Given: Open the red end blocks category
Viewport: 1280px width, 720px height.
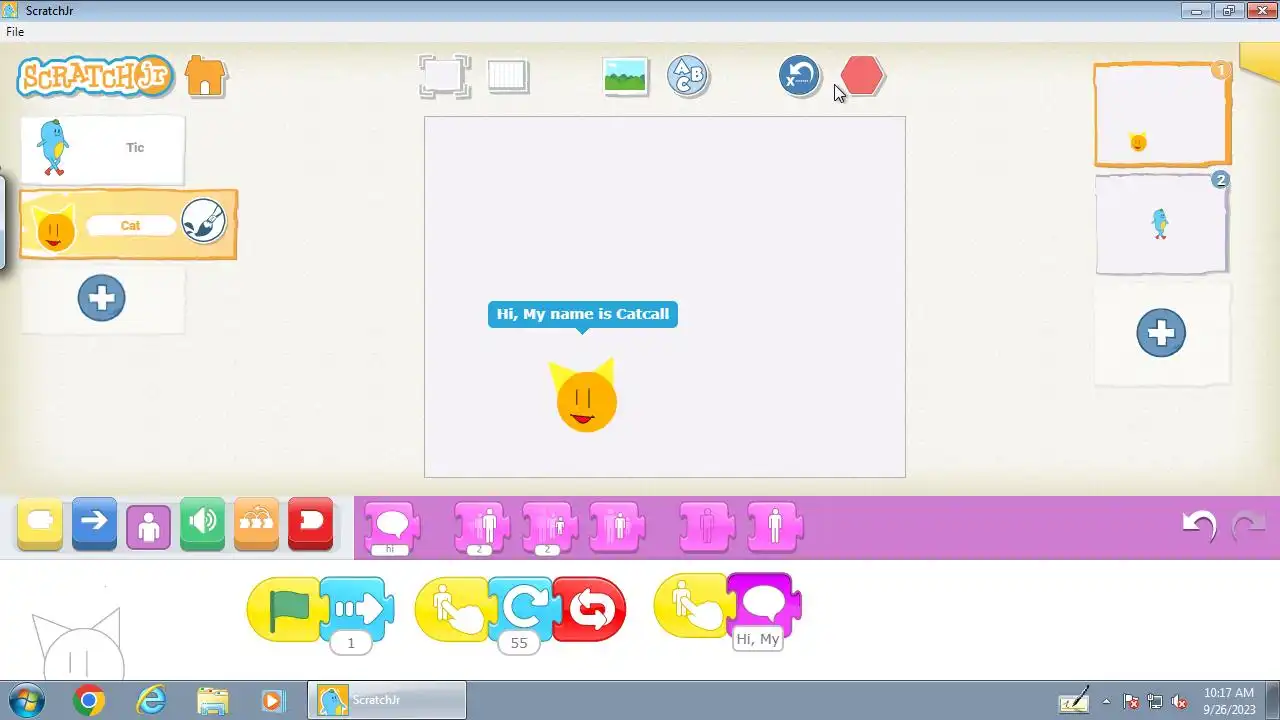Looking at the screenshot, I should click(x=310, y=523).
